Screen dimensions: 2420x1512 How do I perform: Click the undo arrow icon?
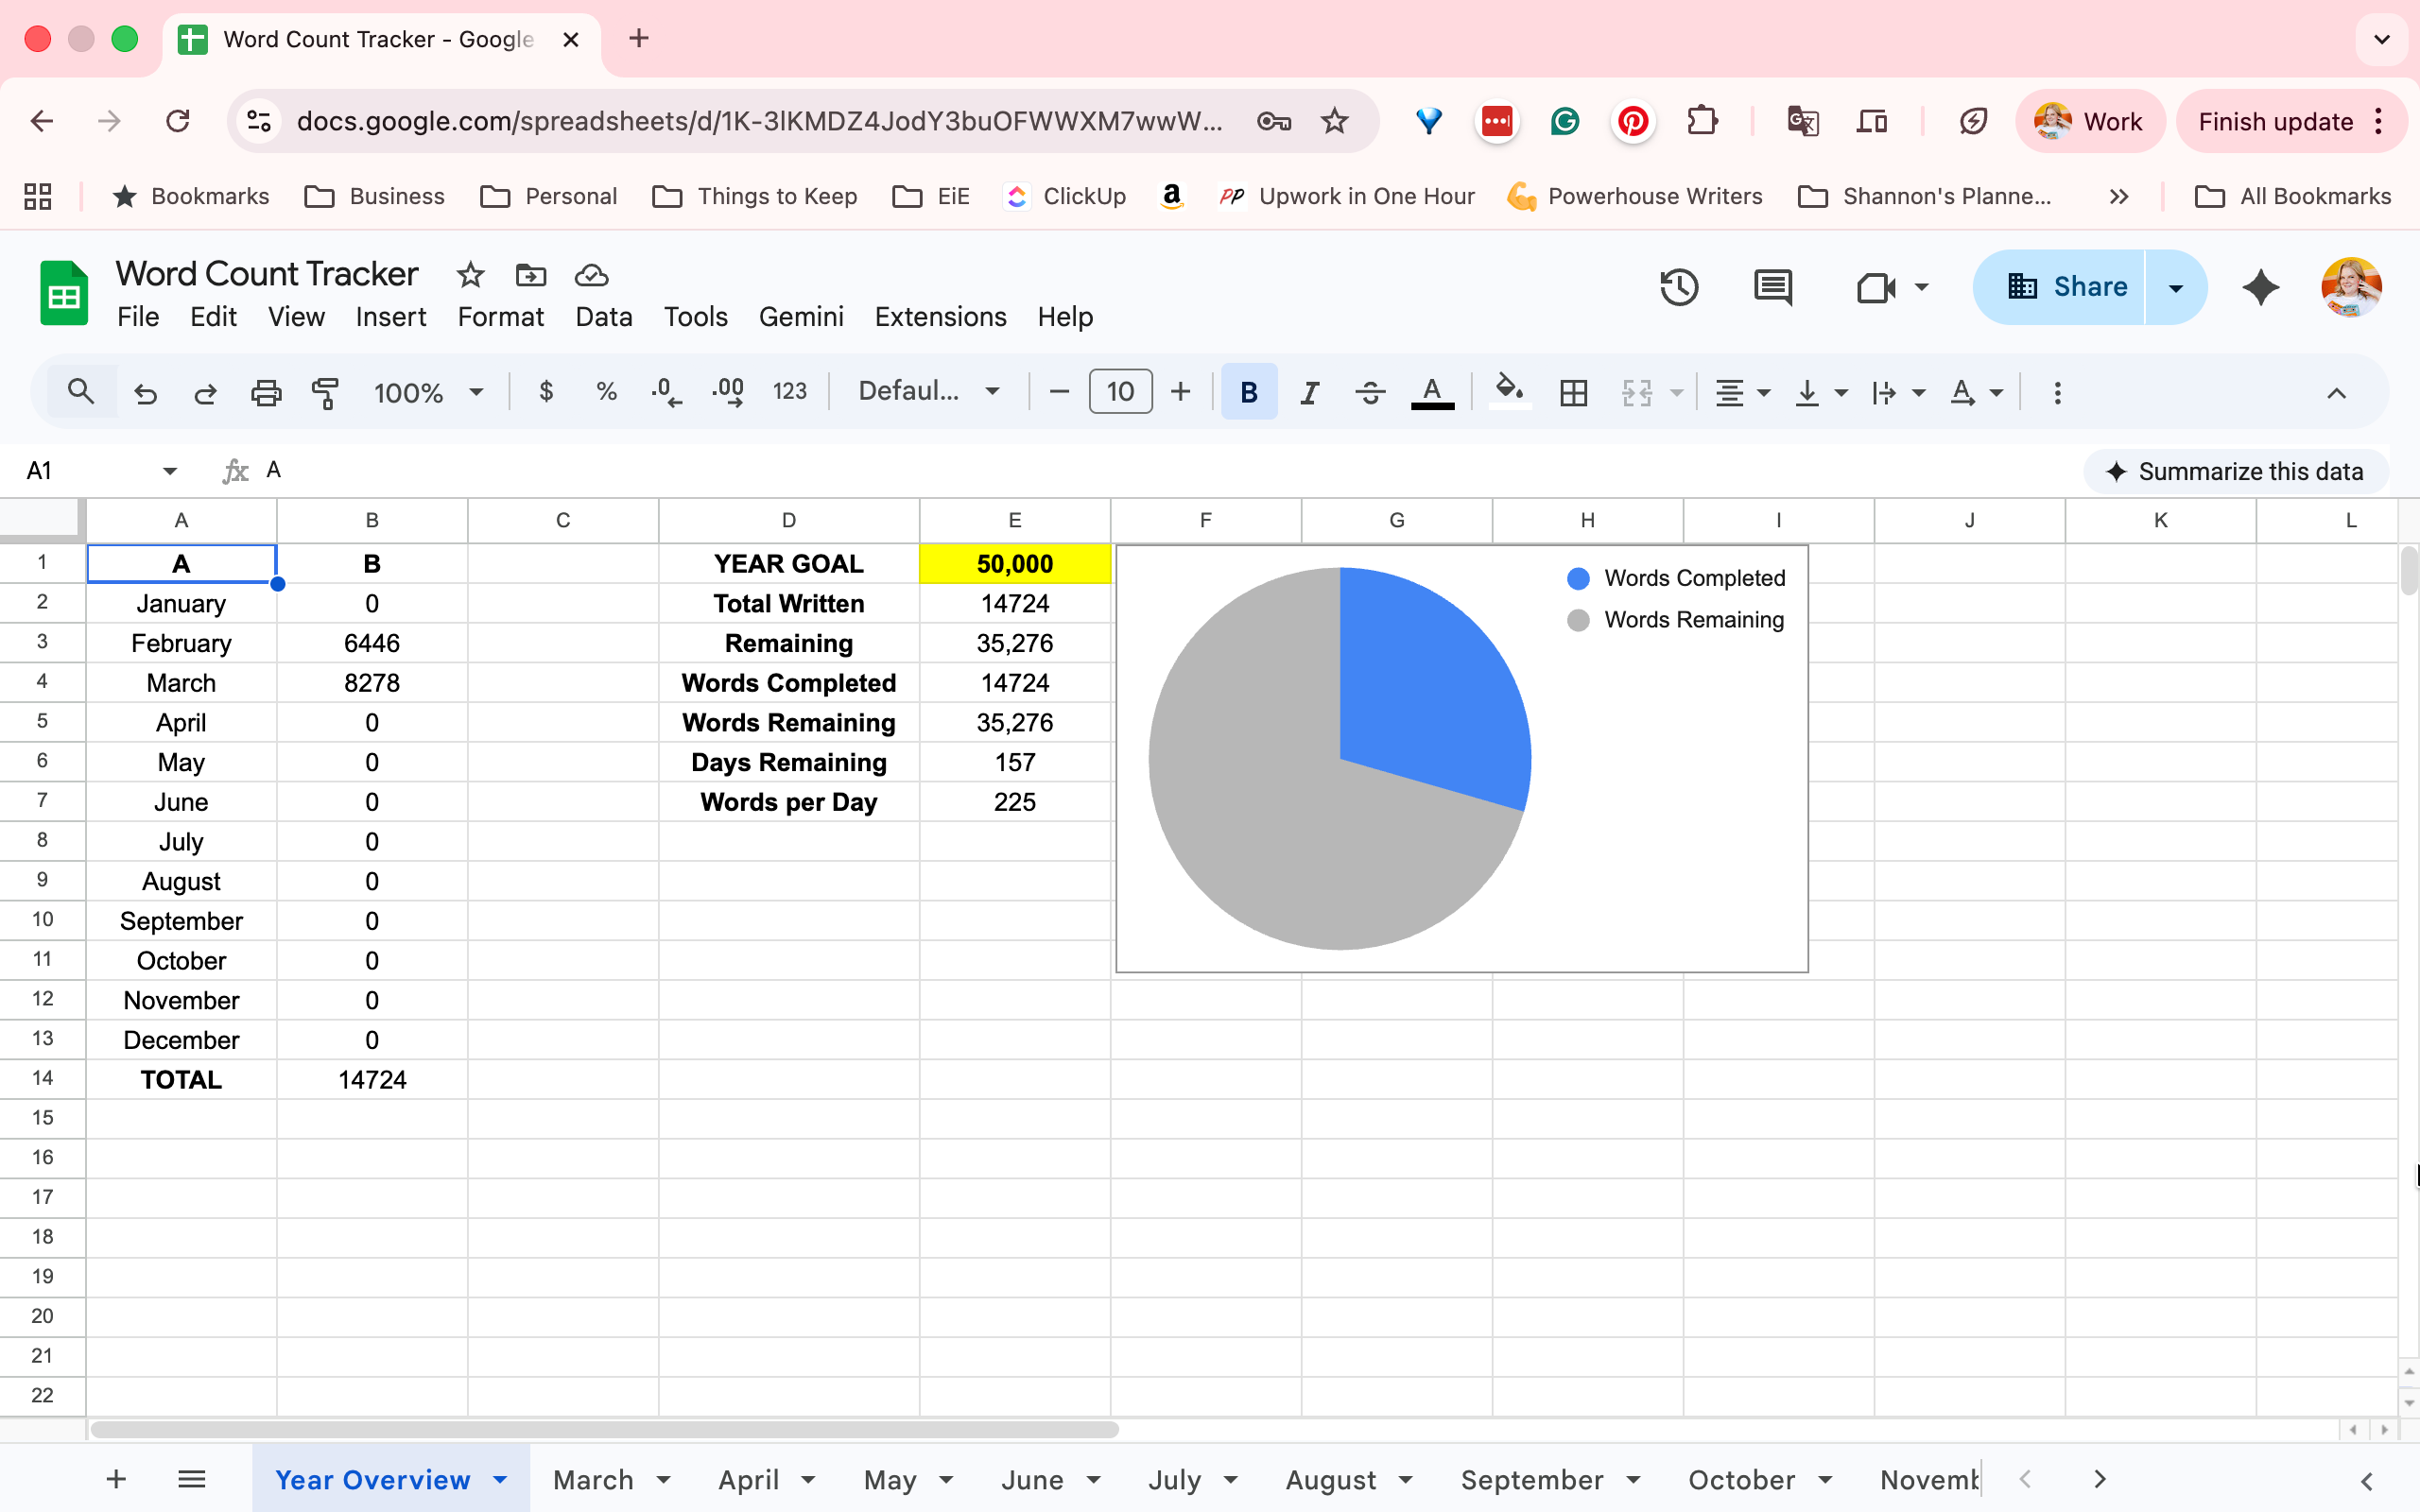tap(146, 392)
